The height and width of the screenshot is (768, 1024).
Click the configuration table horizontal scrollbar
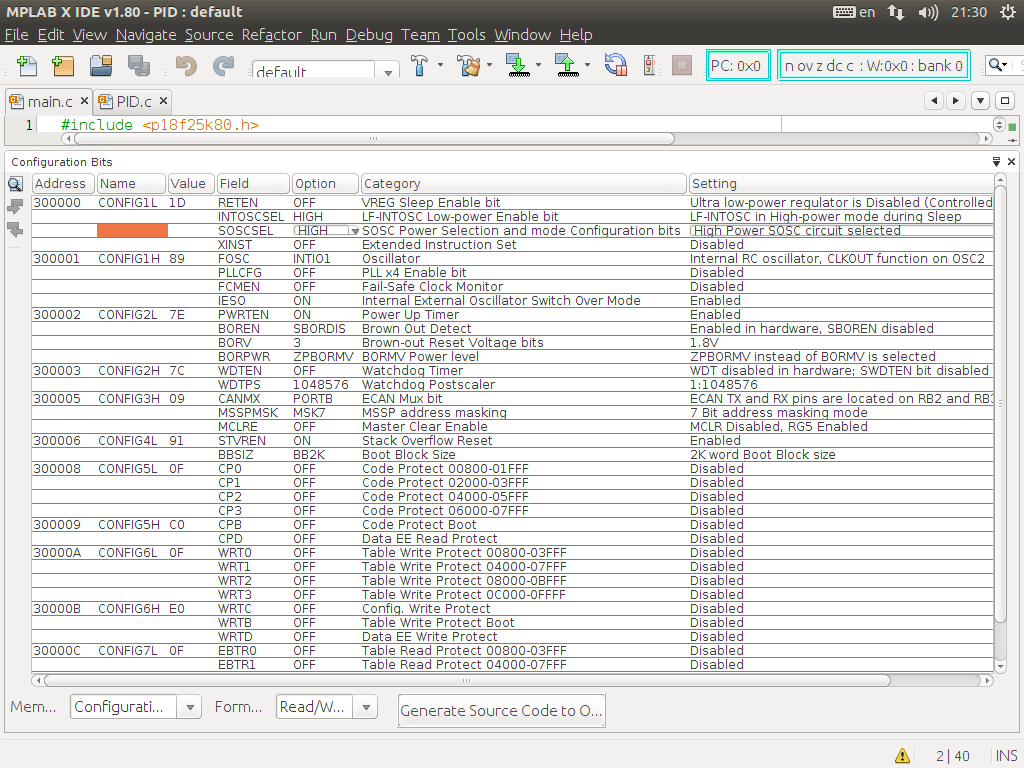(466, 680)
